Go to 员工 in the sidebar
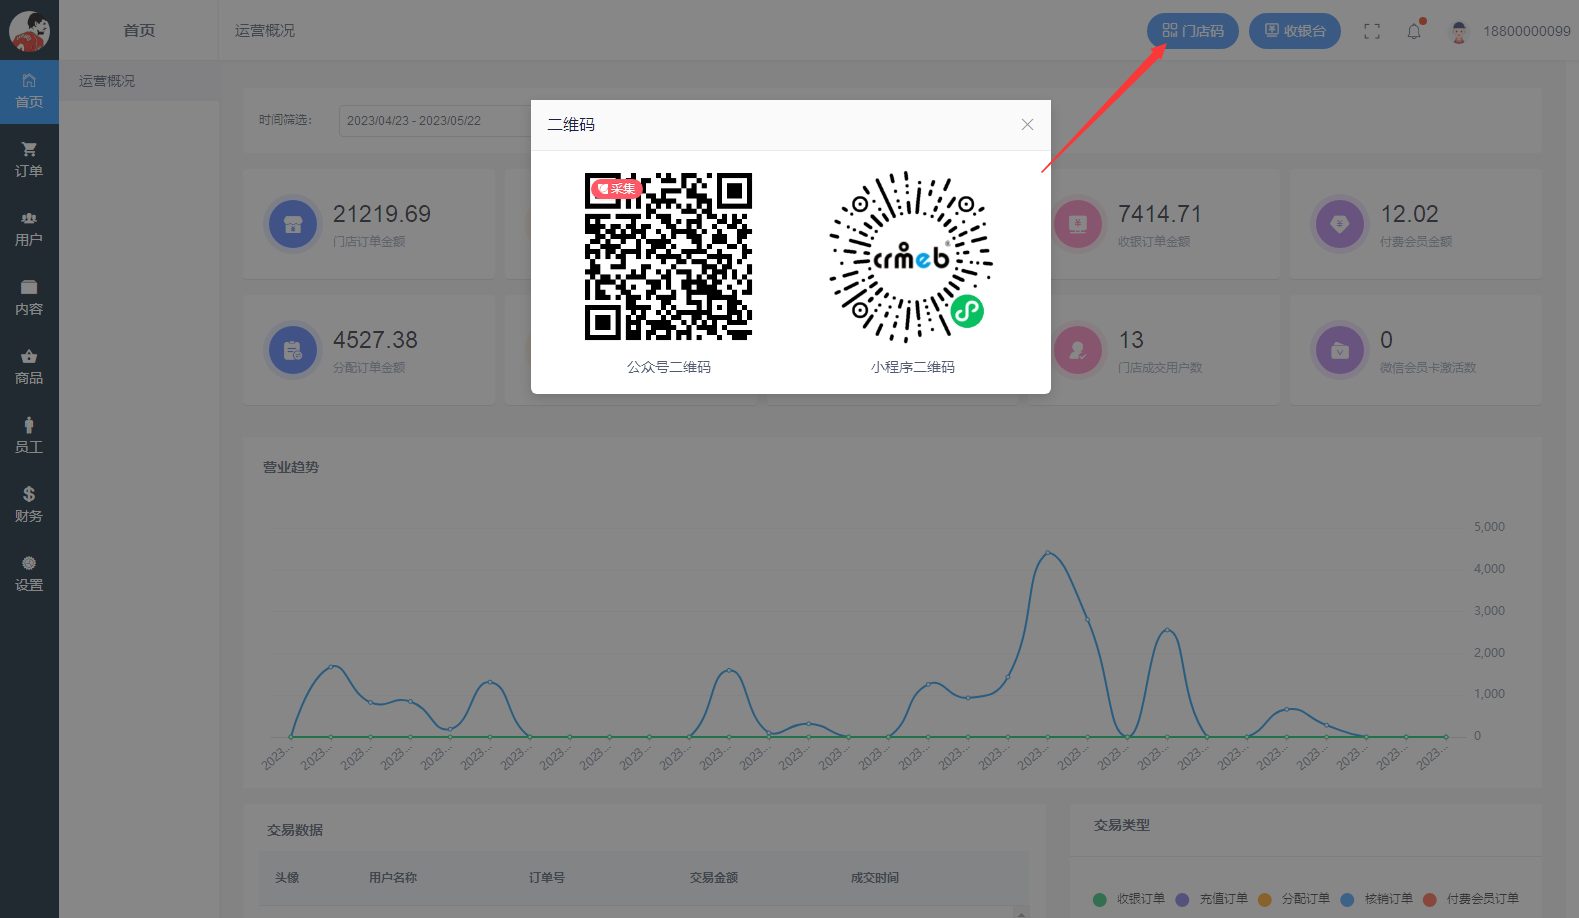 (x=29, y=436)
